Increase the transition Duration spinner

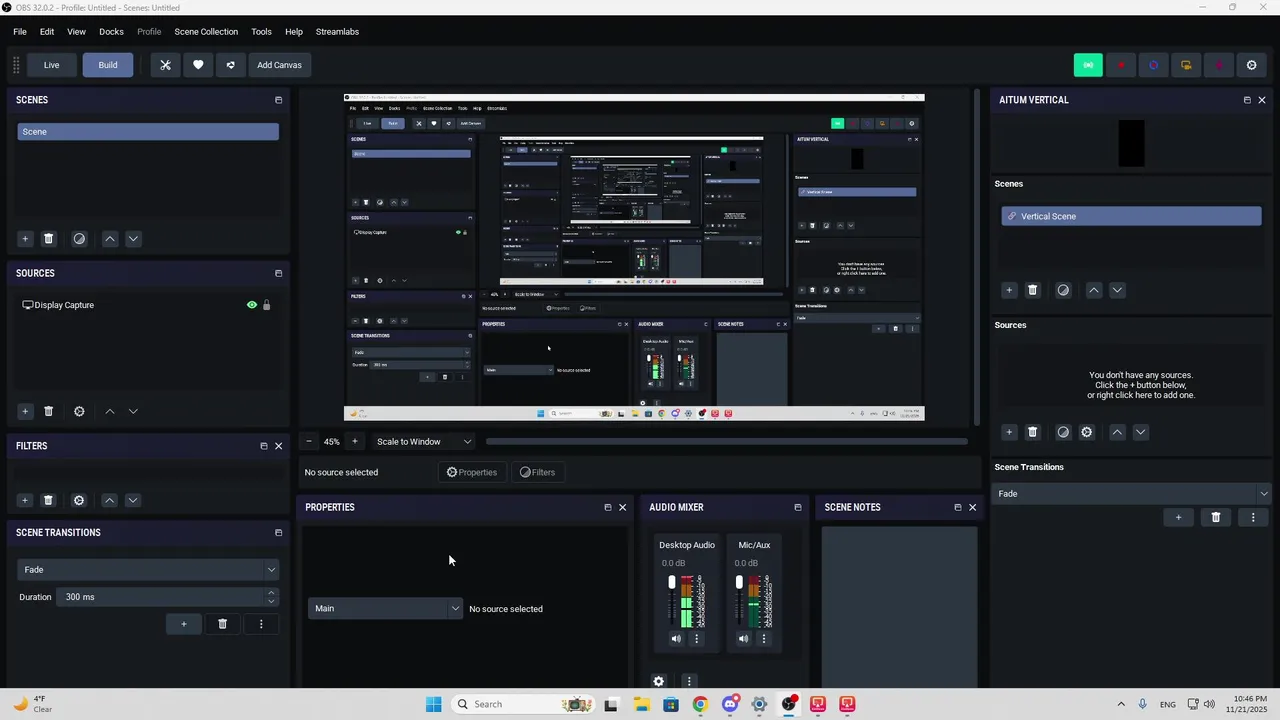pyautogui.click(x=271, y=592)
